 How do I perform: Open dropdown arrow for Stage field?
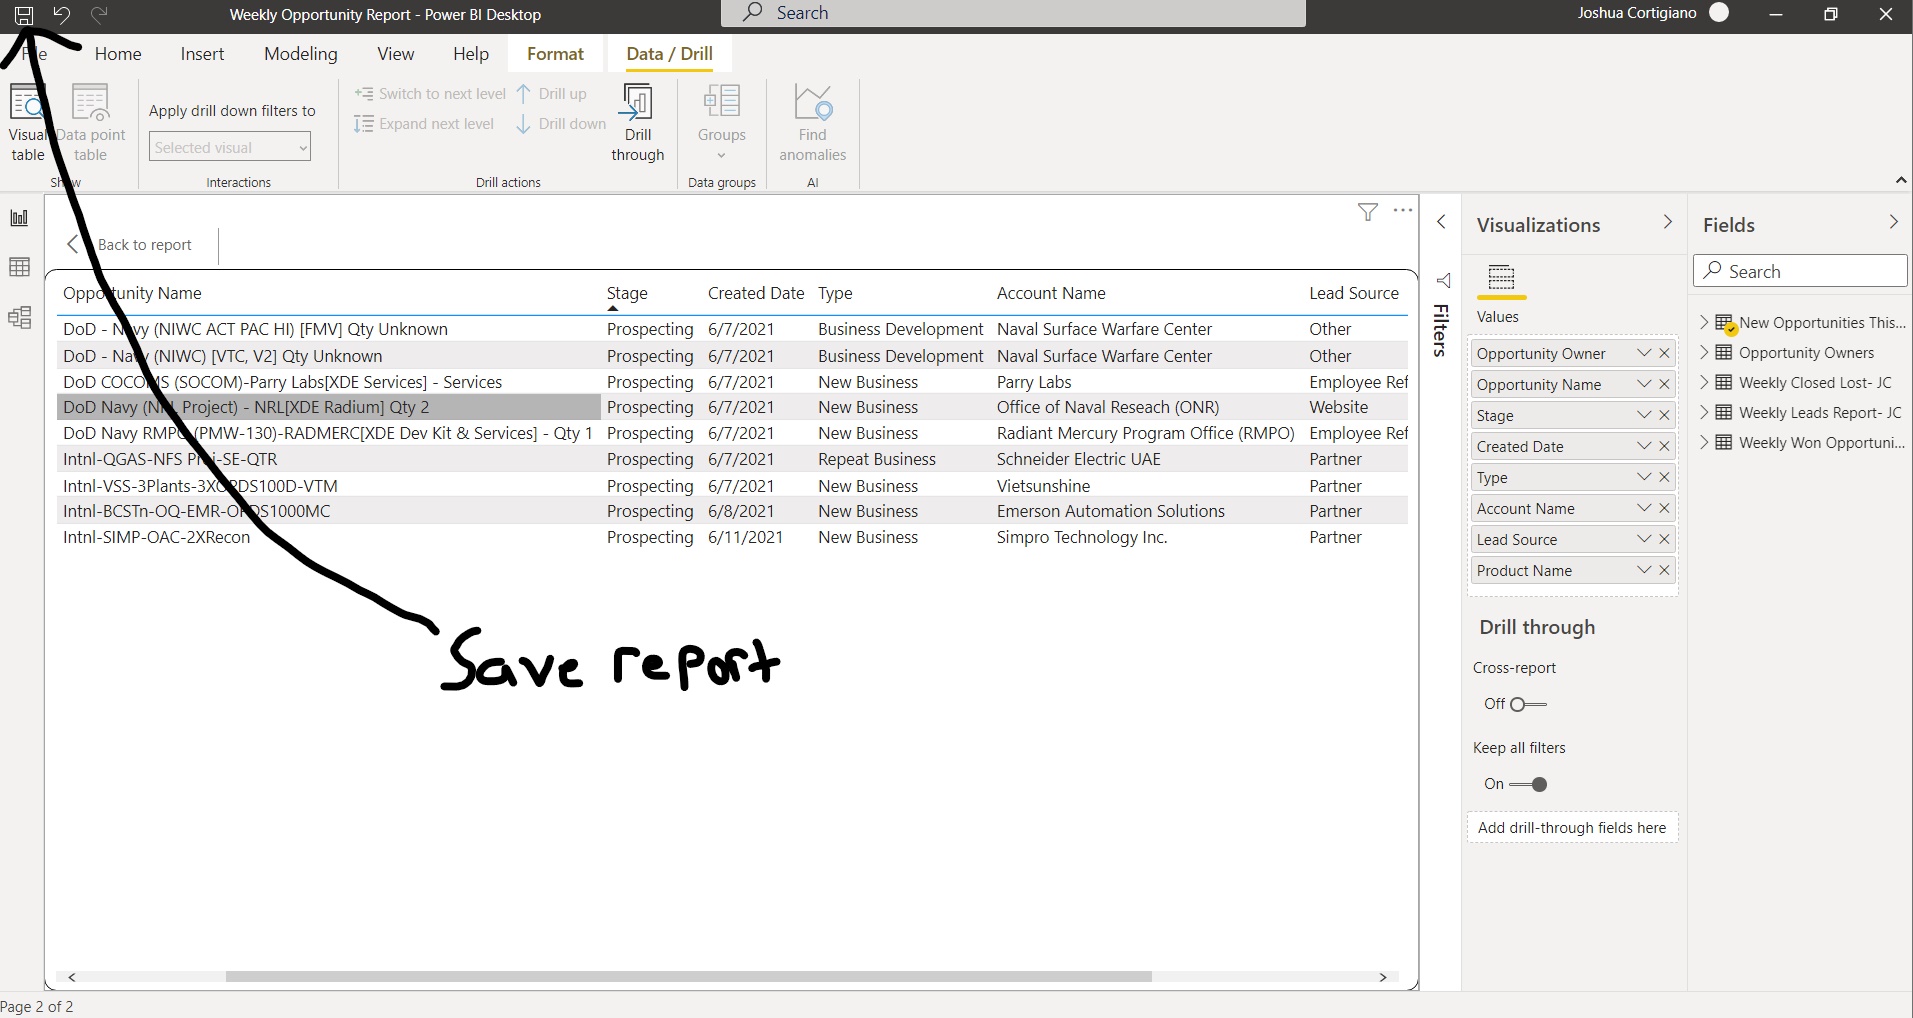(x=1643, y=415)
